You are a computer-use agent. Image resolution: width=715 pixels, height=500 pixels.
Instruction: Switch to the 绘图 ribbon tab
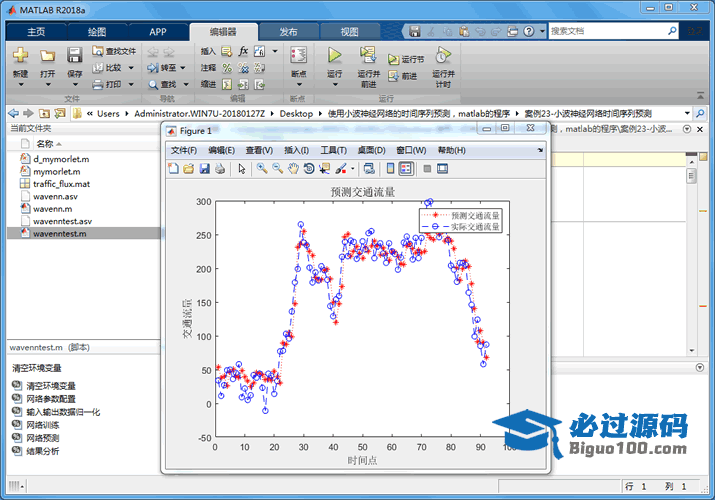(96, 31)
